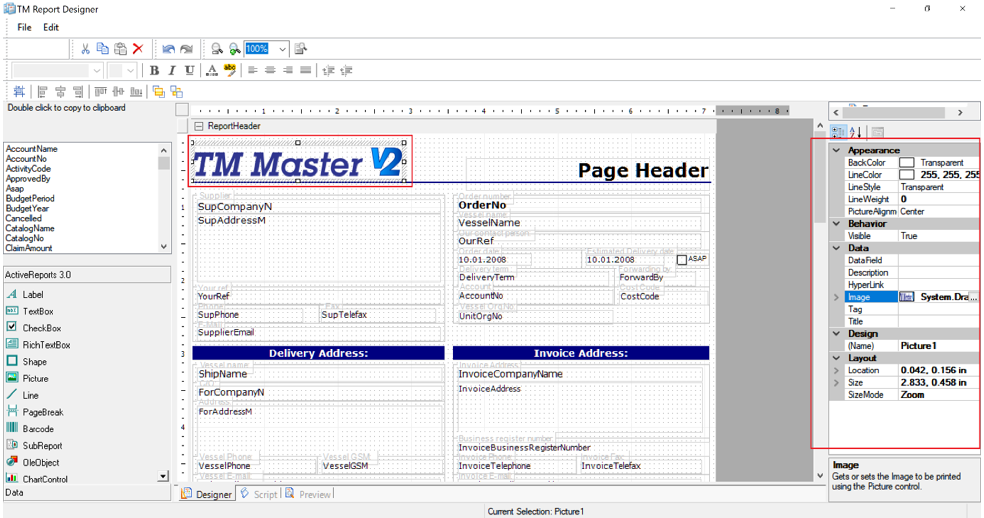Collapse the Appearance property category
This screenshot has width=984, height=518.
[836, 151]
